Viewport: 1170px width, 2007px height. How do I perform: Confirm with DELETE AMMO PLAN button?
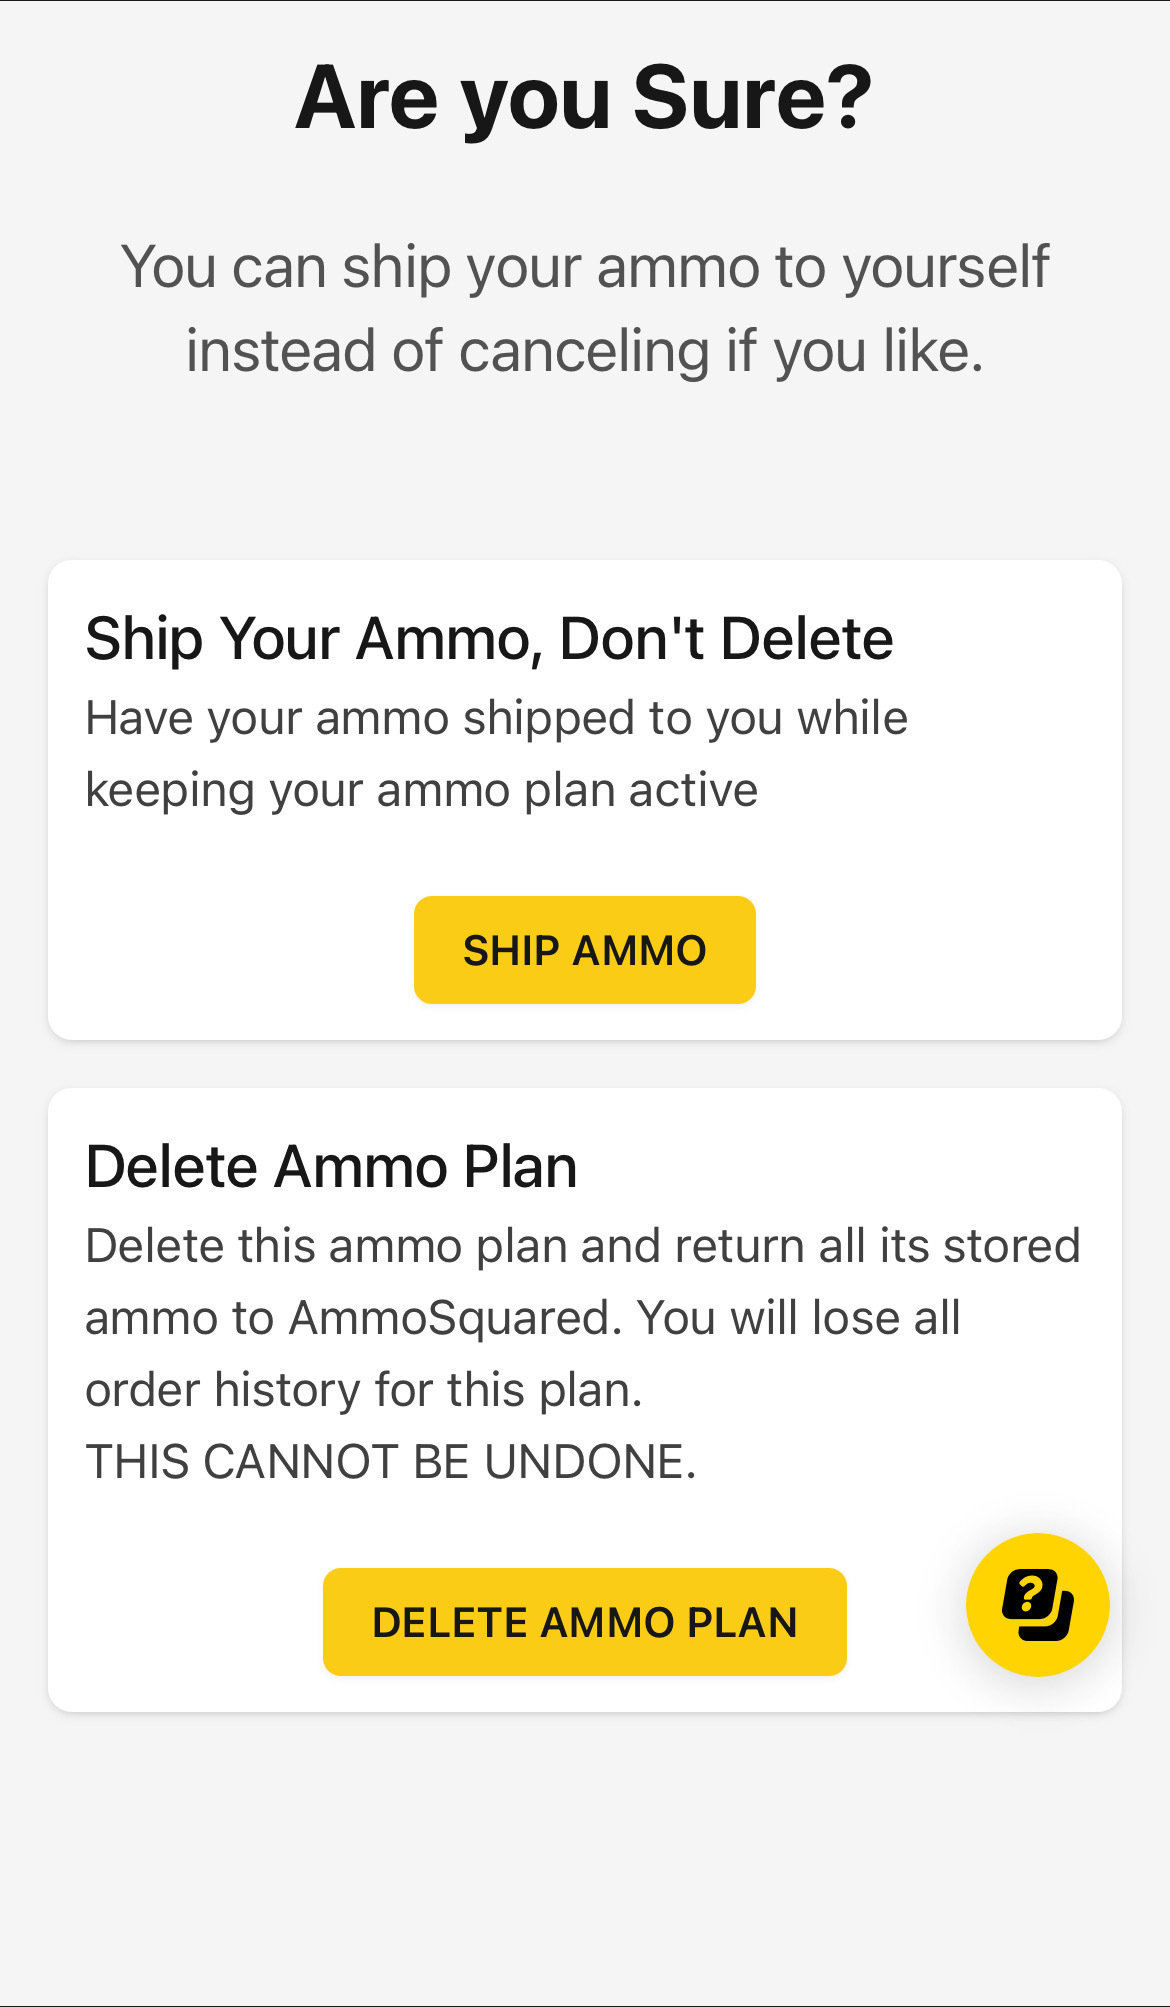coord(585,1622)
